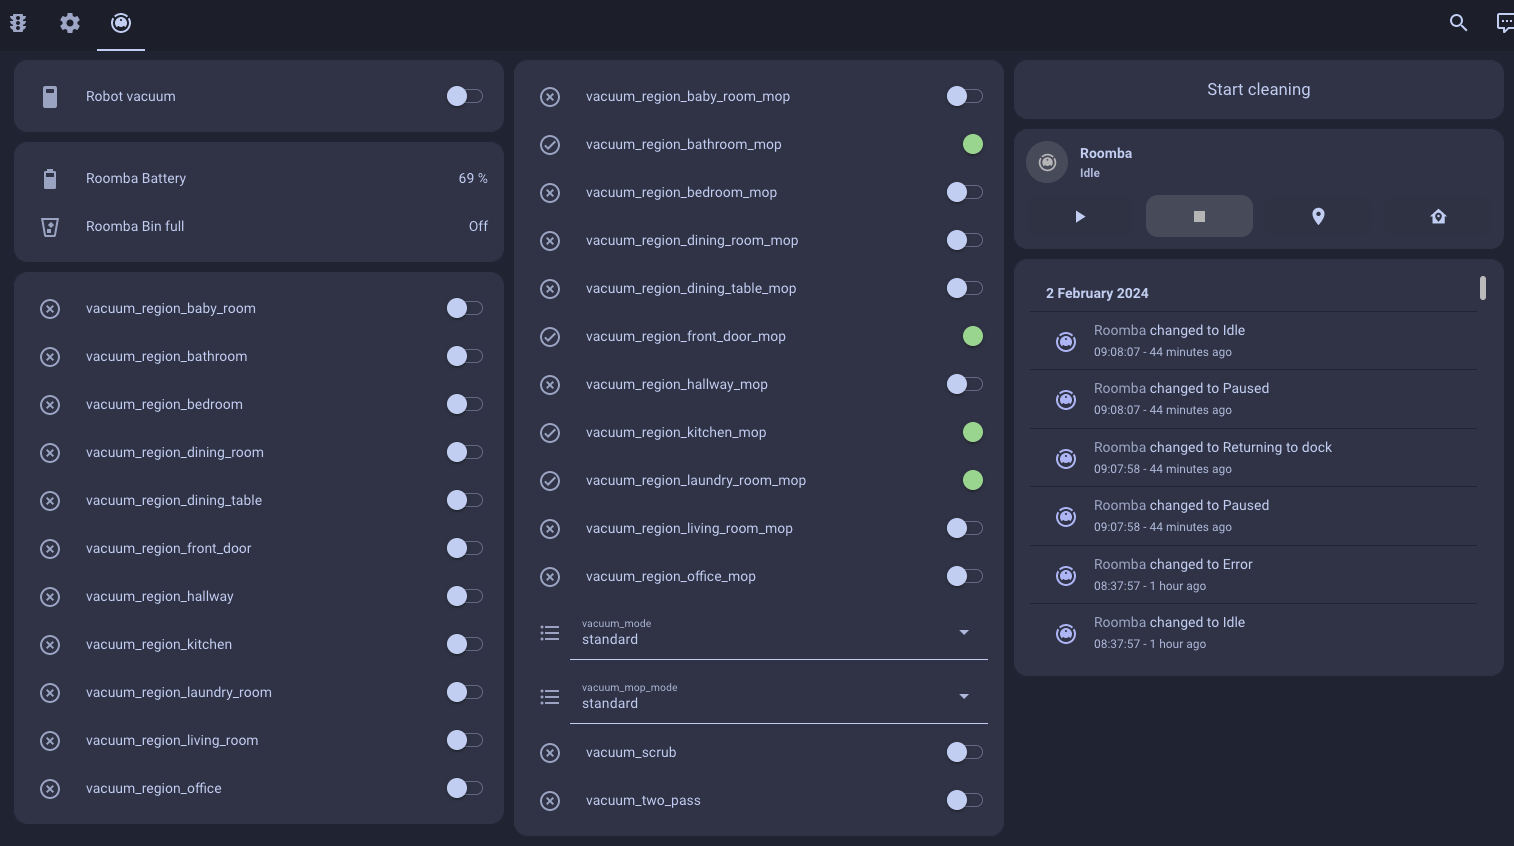Turn on vacuum_region_bedroom switch
The width and height of the screenshot is (1514, 846).
[465, 404]
